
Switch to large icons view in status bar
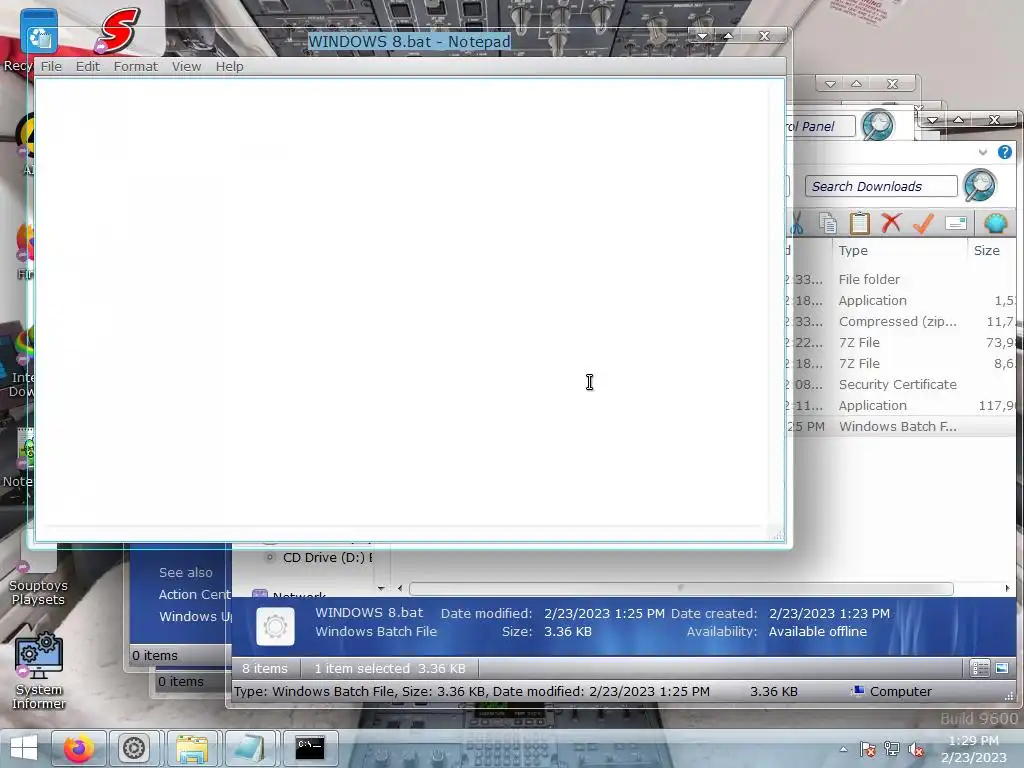[1002, 668]
